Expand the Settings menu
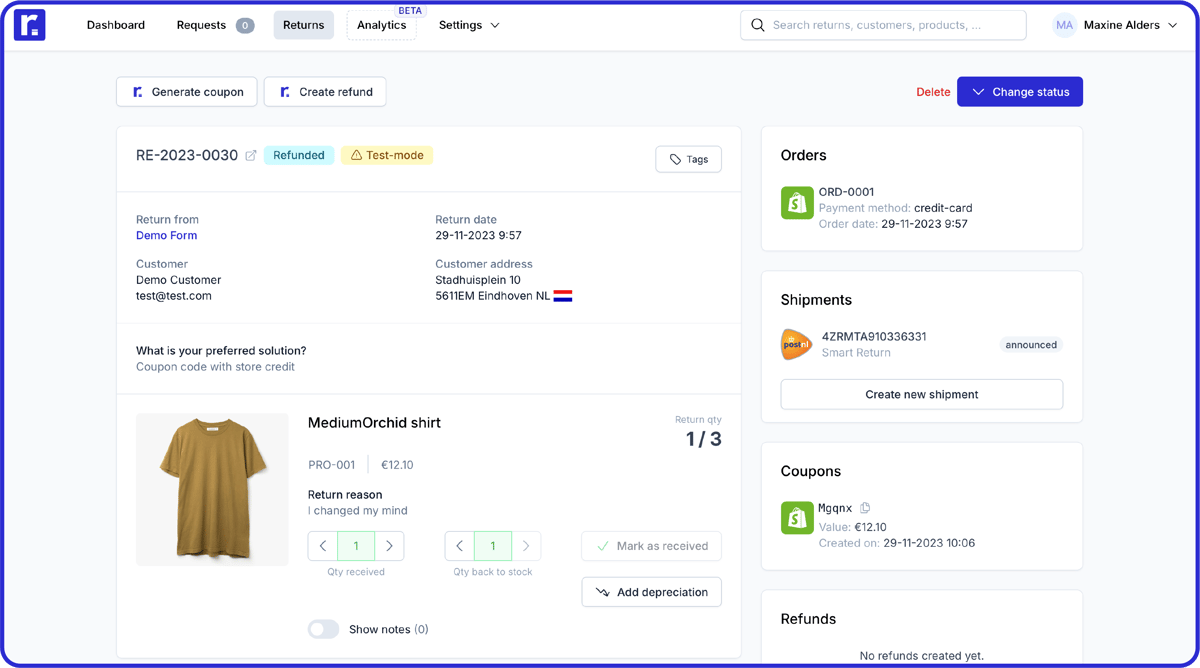 point(468,25)
